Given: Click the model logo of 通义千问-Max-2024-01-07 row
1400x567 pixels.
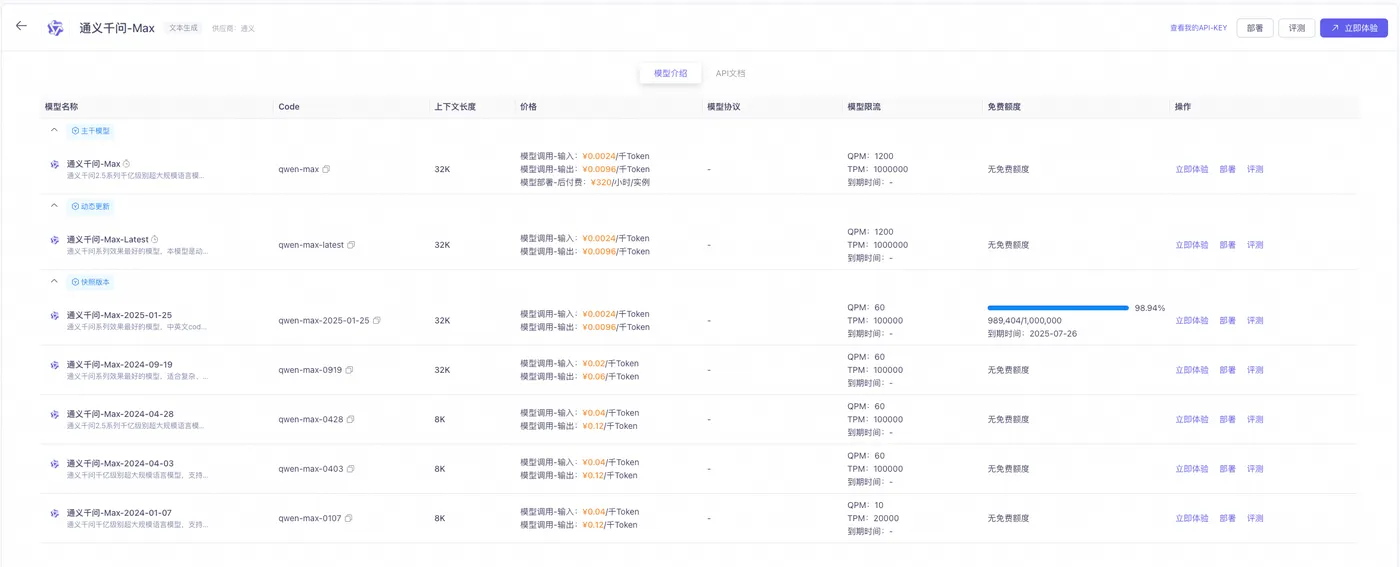Looking at the screenshot, I should 55,513.
